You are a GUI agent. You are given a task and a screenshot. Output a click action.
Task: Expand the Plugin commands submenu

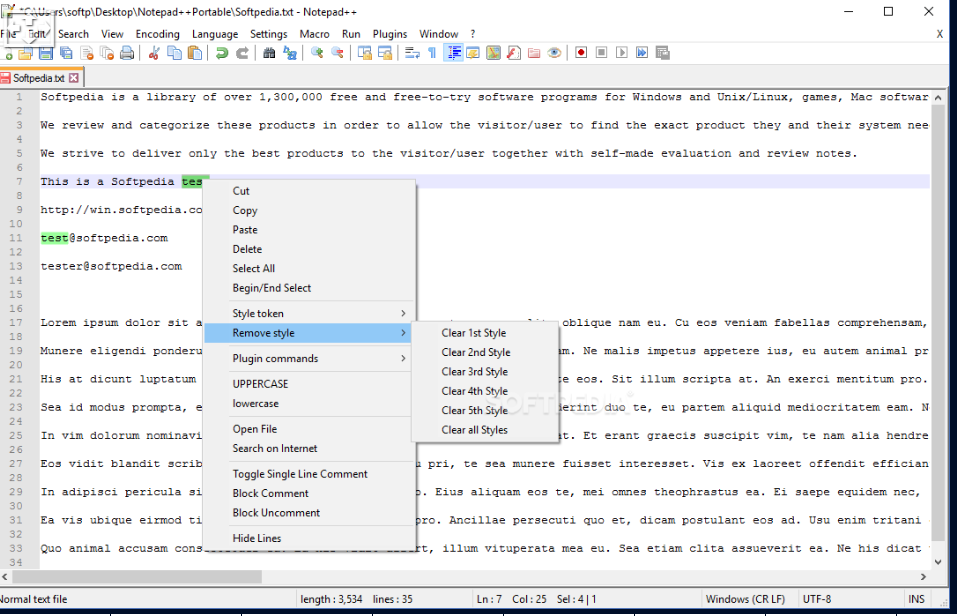tap(309, 358)
